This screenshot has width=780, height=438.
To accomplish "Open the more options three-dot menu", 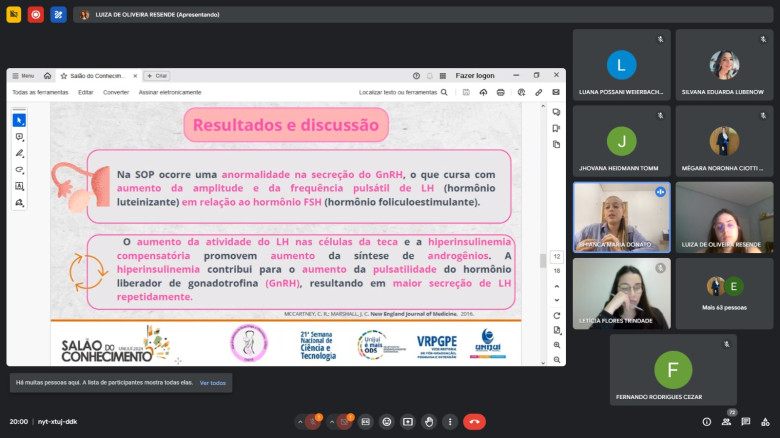I will (x=450, y=422).
